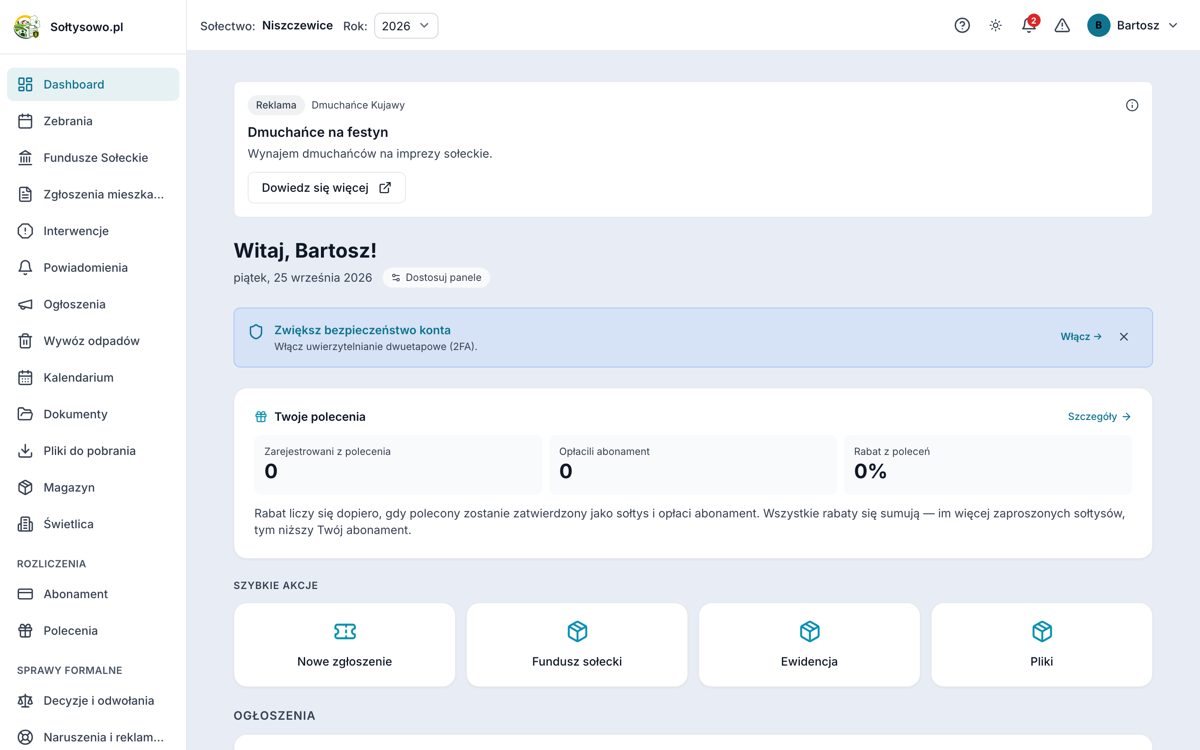Open notifications bell with red badge
This screenshot has height=750, width=1200.
(1029, 25)
